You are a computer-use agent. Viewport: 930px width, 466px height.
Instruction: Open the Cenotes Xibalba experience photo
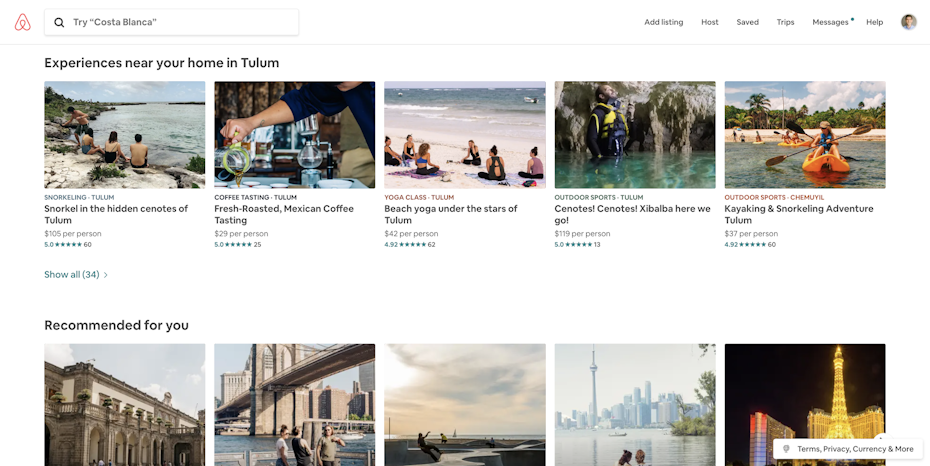pos(635,135)
